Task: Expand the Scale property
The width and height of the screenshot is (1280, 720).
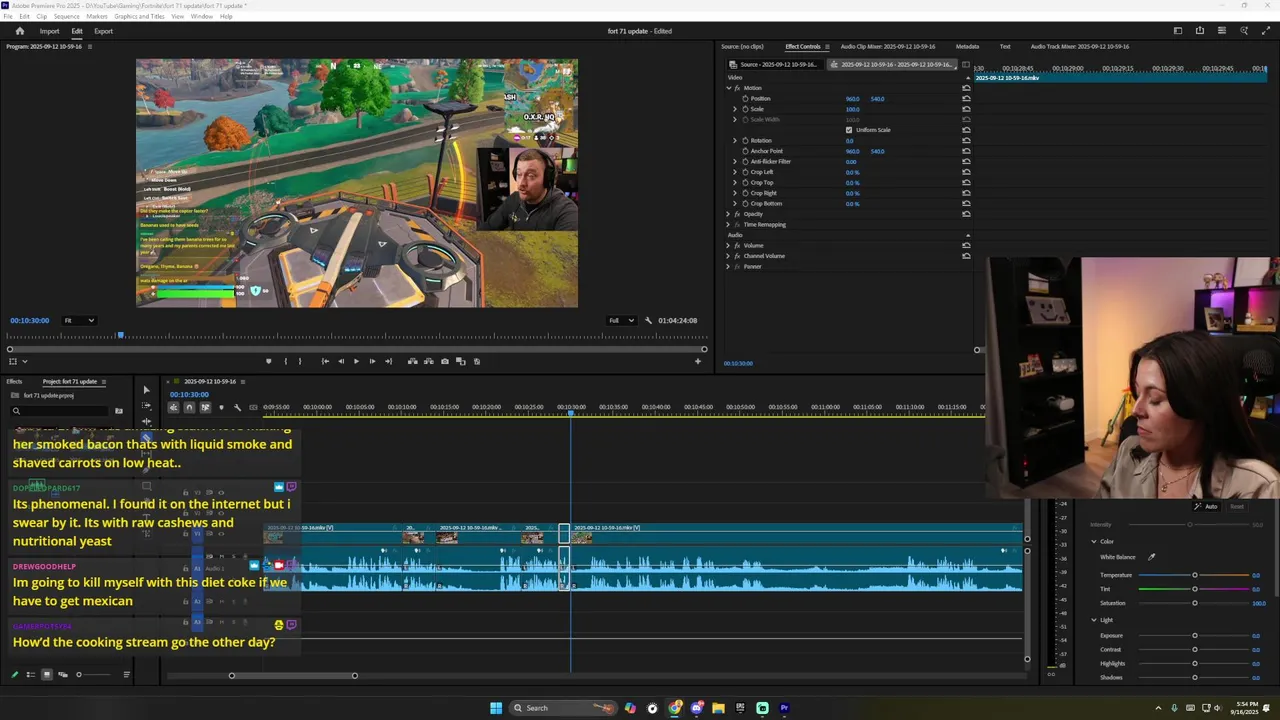Action: [x=735, y=109]
